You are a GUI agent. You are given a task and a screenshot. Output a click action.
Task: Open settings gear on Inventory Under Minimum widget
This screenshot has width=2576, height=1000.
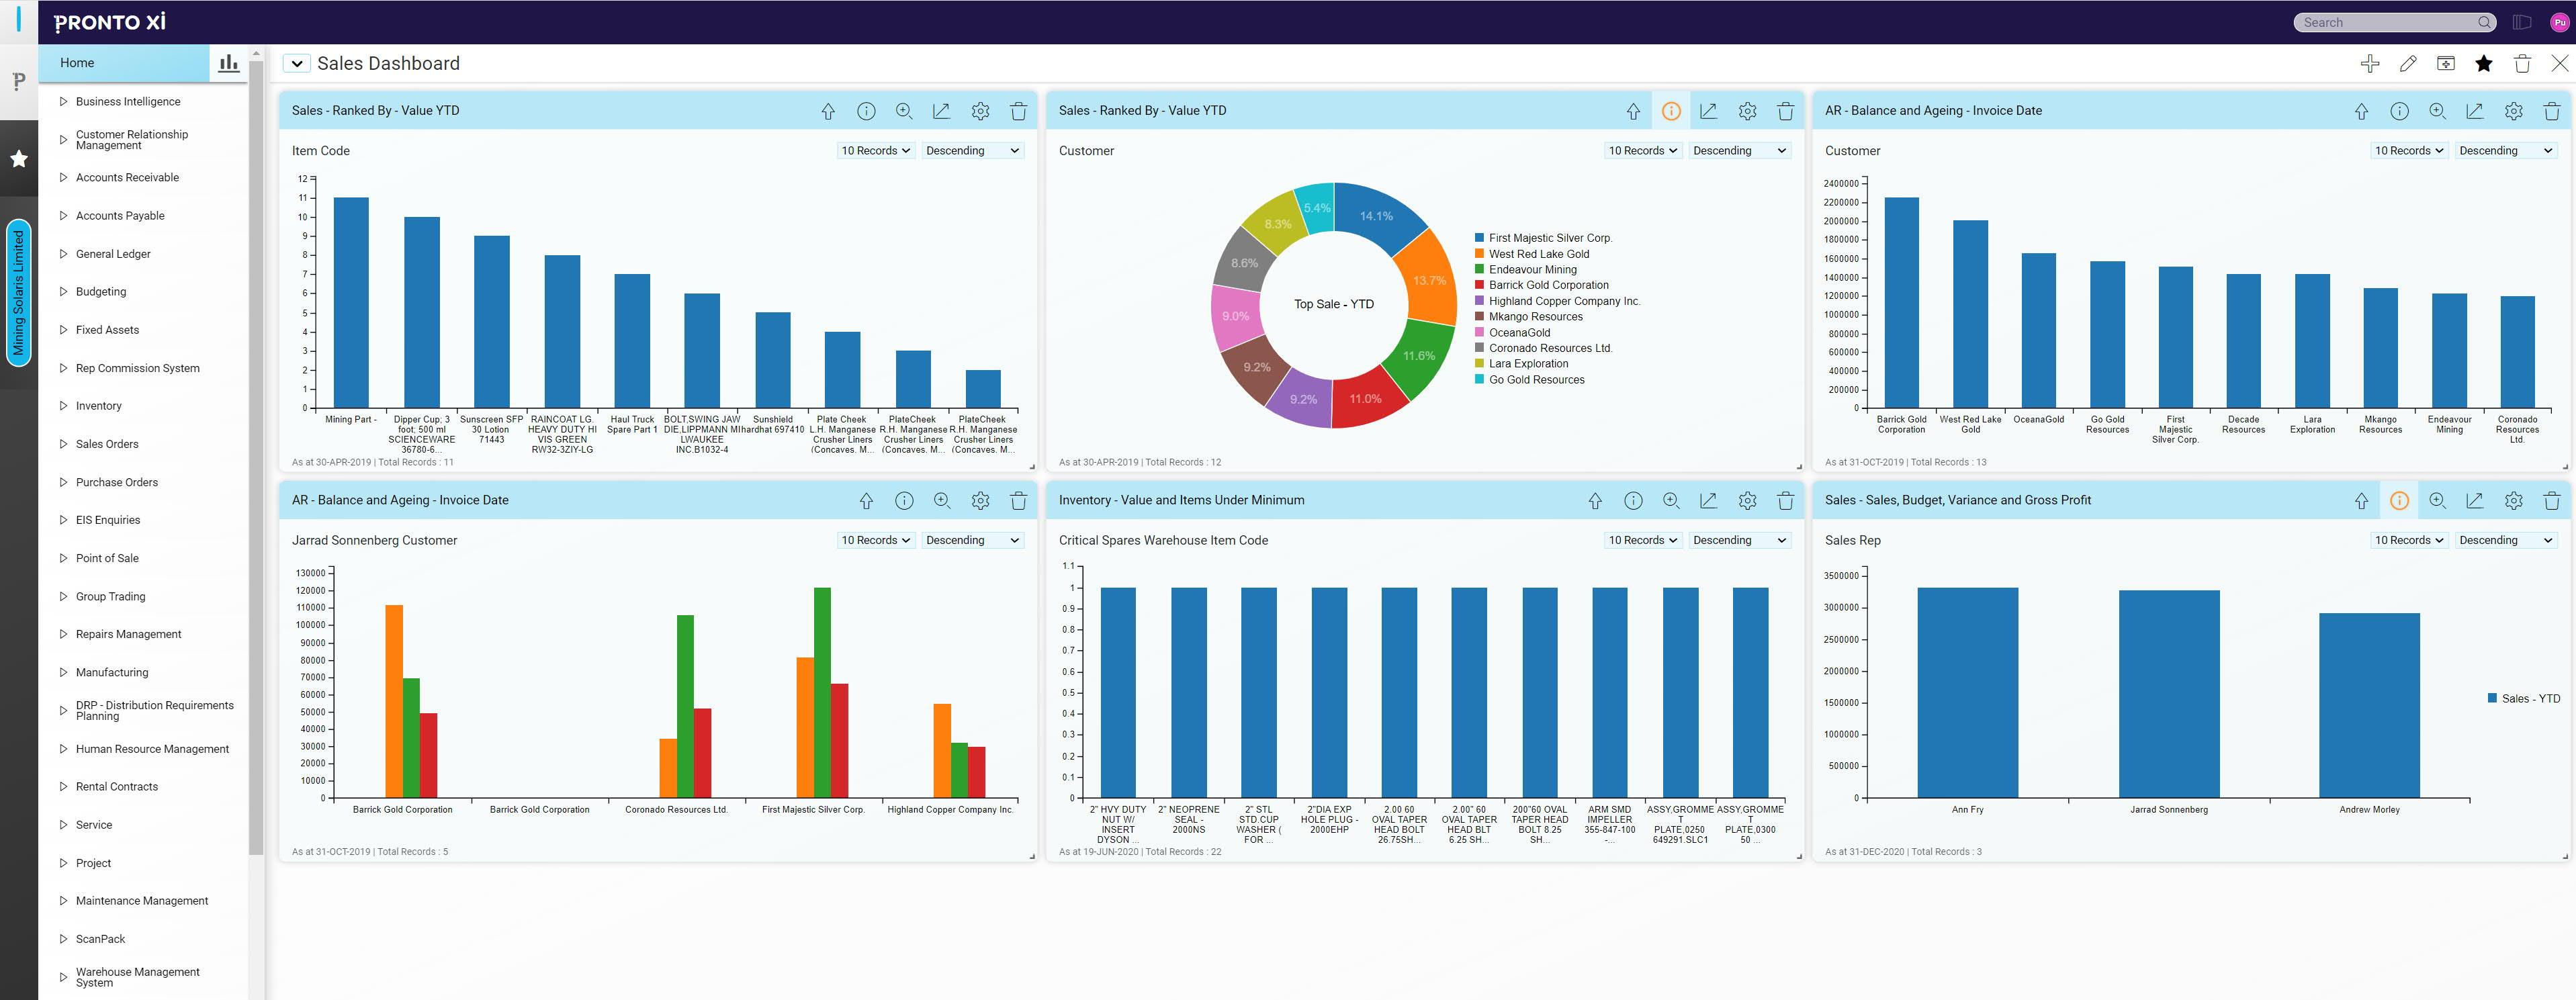point(1747,501)
